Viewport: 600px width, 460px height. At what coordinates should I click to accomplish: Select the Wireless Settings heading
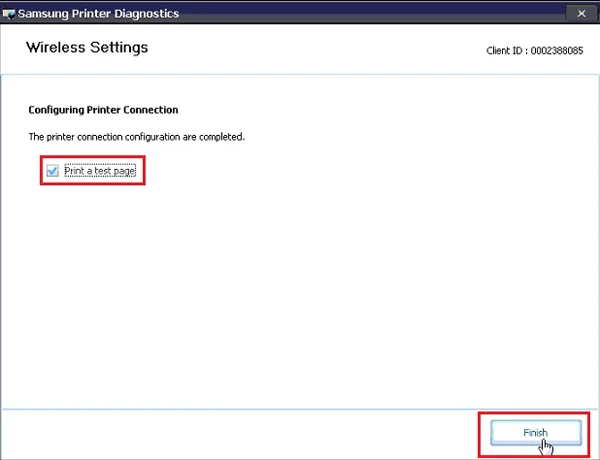[x=87, y=47]
